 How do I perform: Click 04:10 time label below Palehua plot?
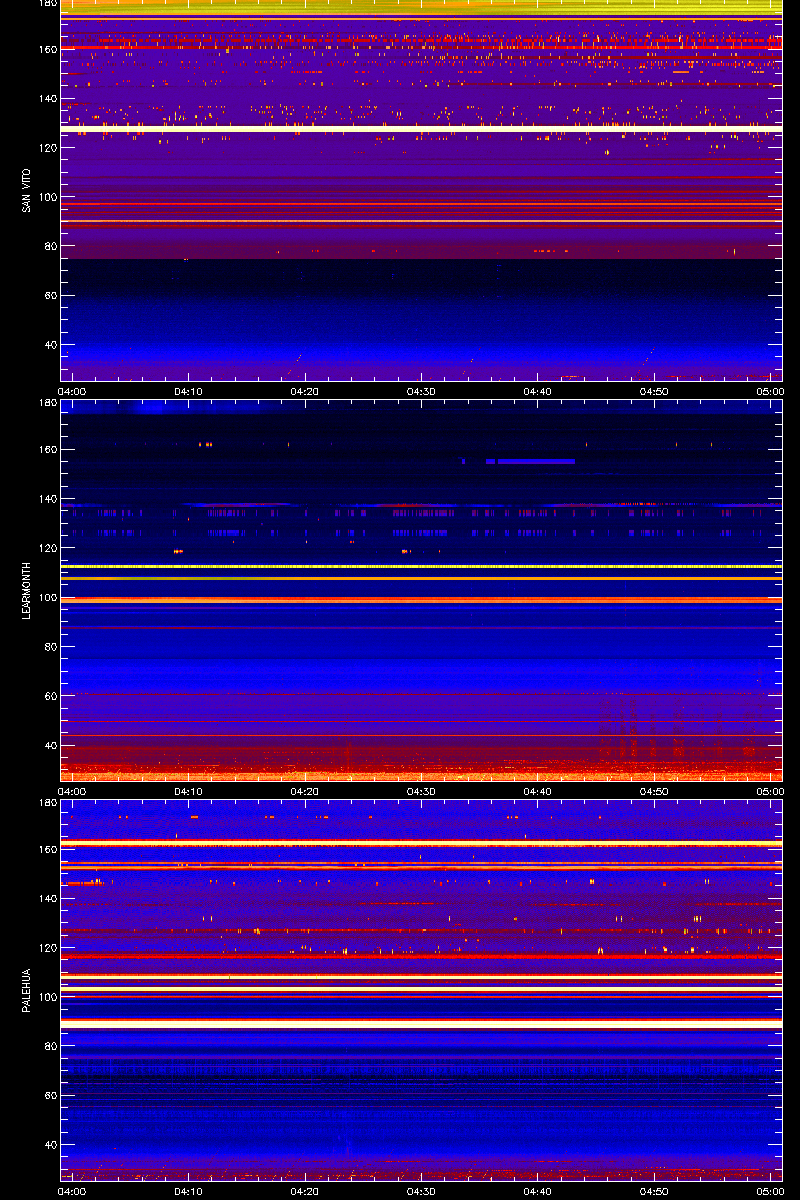tap(189, 1191)
